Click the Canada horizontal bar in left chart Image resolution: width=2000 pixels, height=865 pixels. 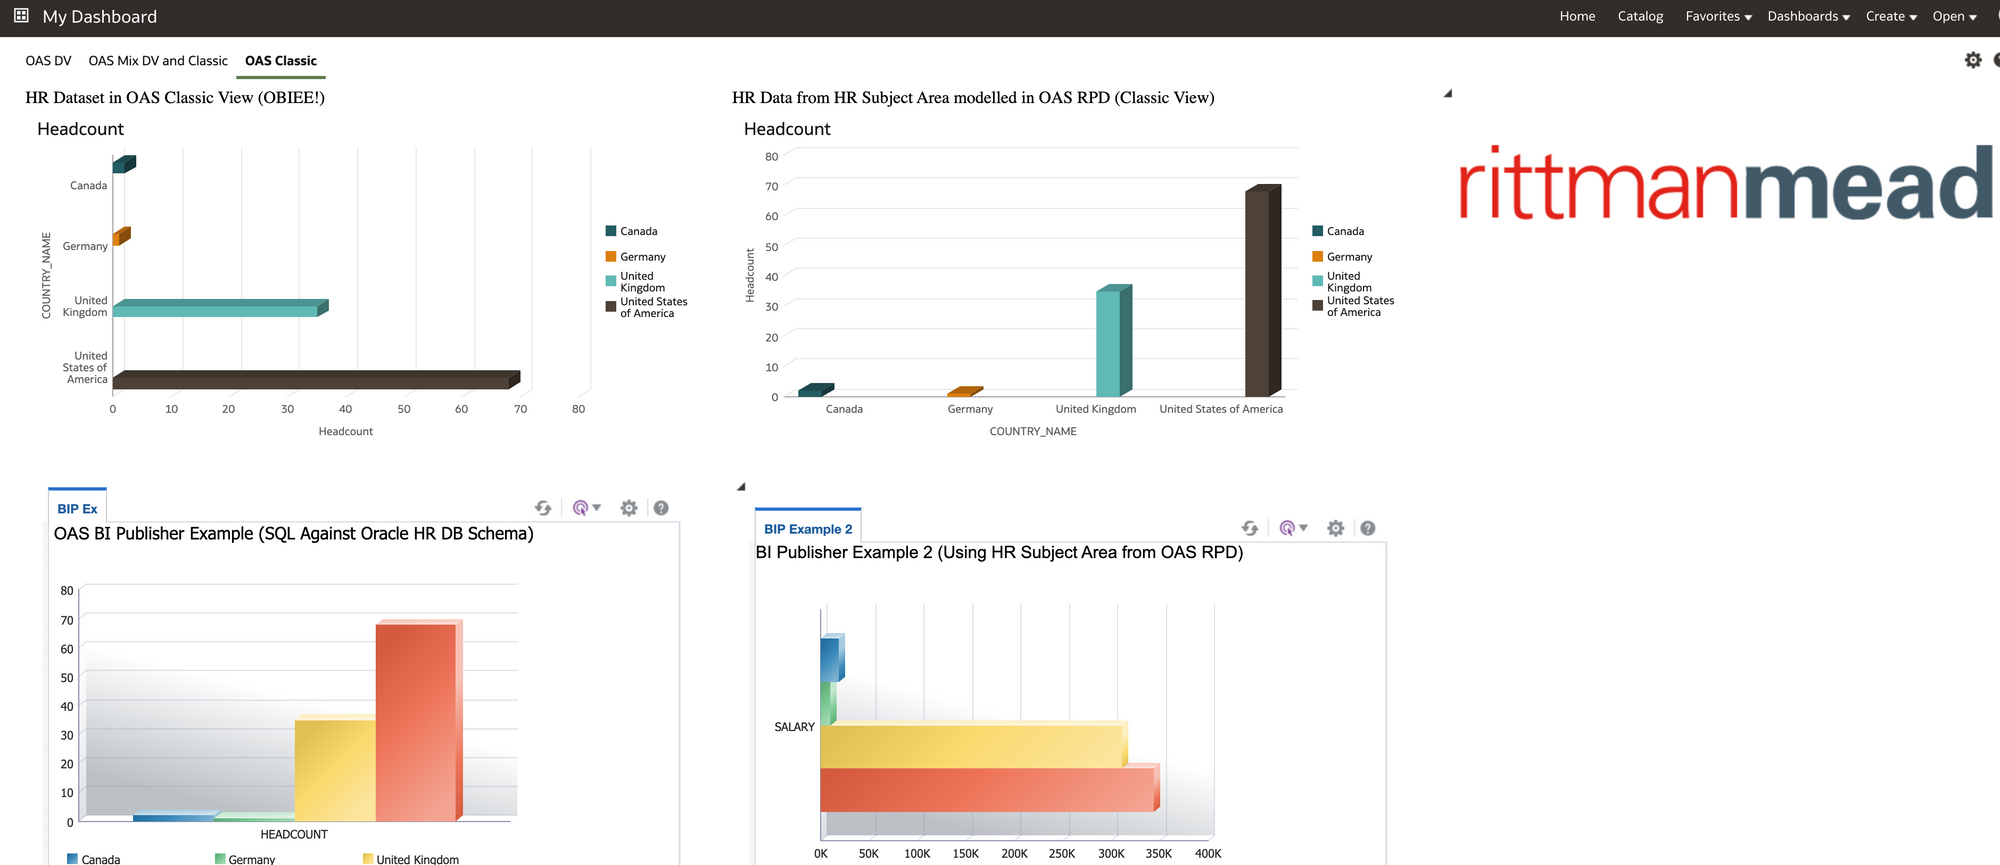click(x=124, y=164)
